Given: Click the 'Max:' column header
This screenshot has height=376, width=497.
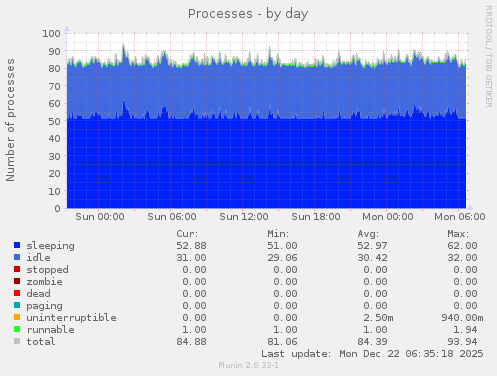Looking at the screenshot, I should click(x=458, y=234).
